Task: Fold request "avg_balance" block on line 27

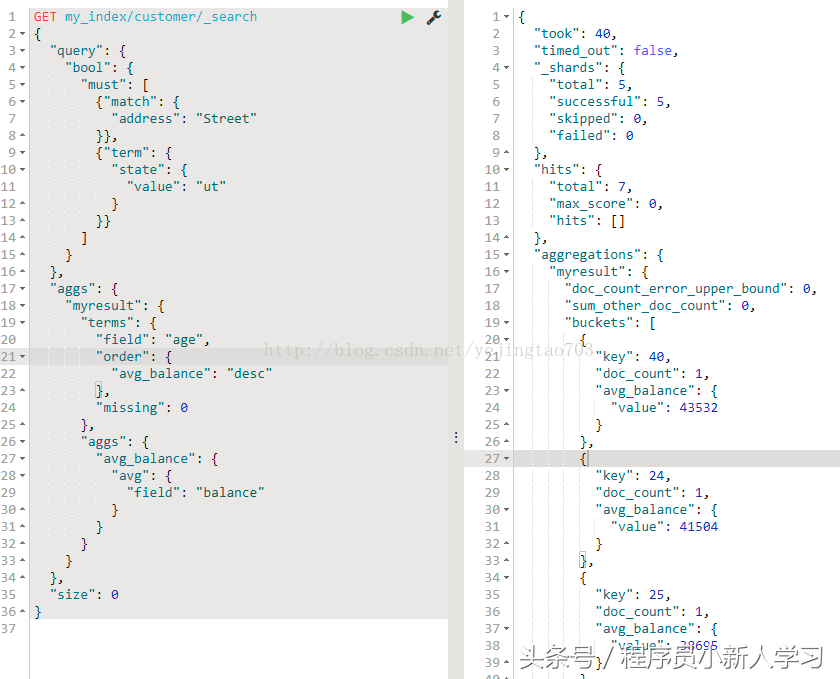Action: [x=22, y=459]
